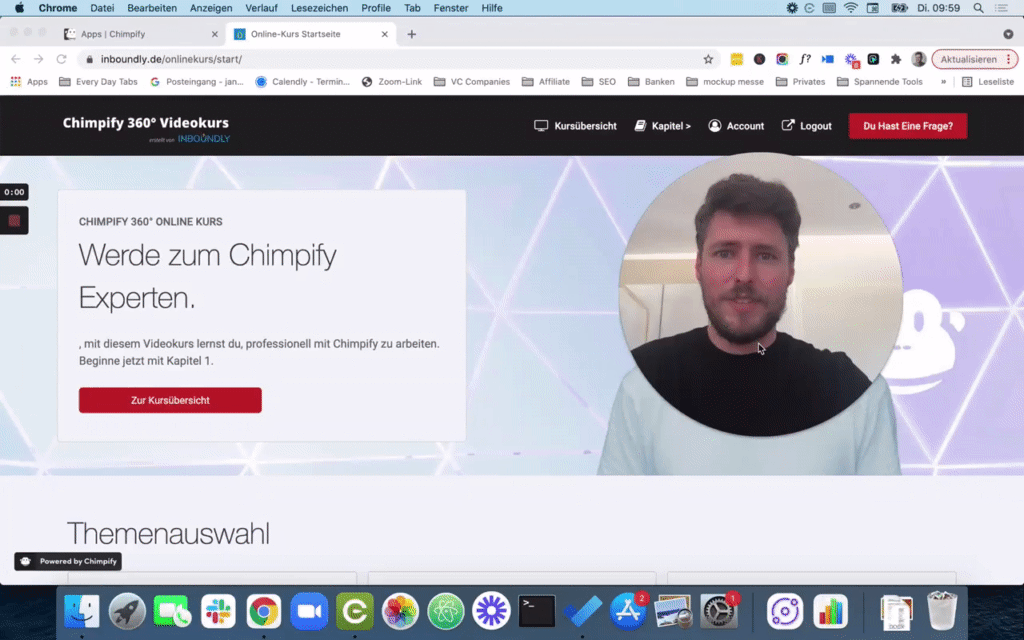Viewport: 1024px width, 640px height.
Task: Click the Loom sunburst extension icon
Action: pyautogui.click(x=851, y=60)
